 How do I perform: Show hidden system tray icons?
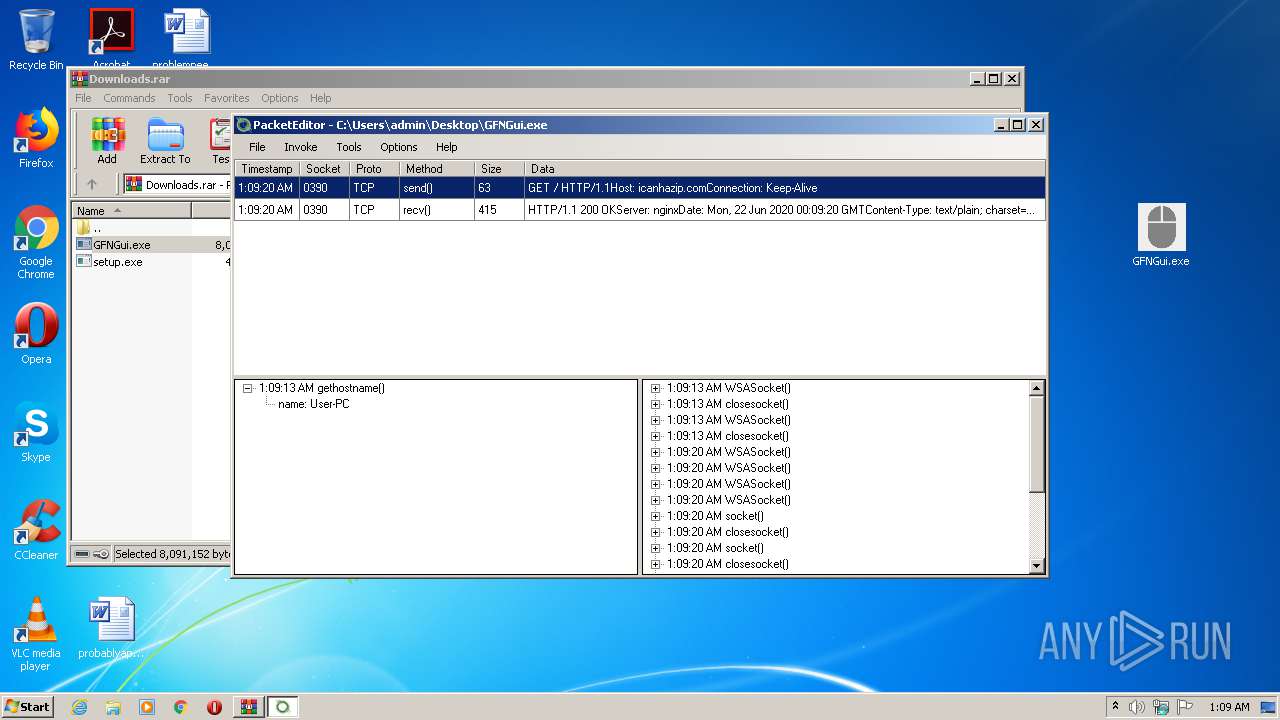click(x=1115, y=707)
